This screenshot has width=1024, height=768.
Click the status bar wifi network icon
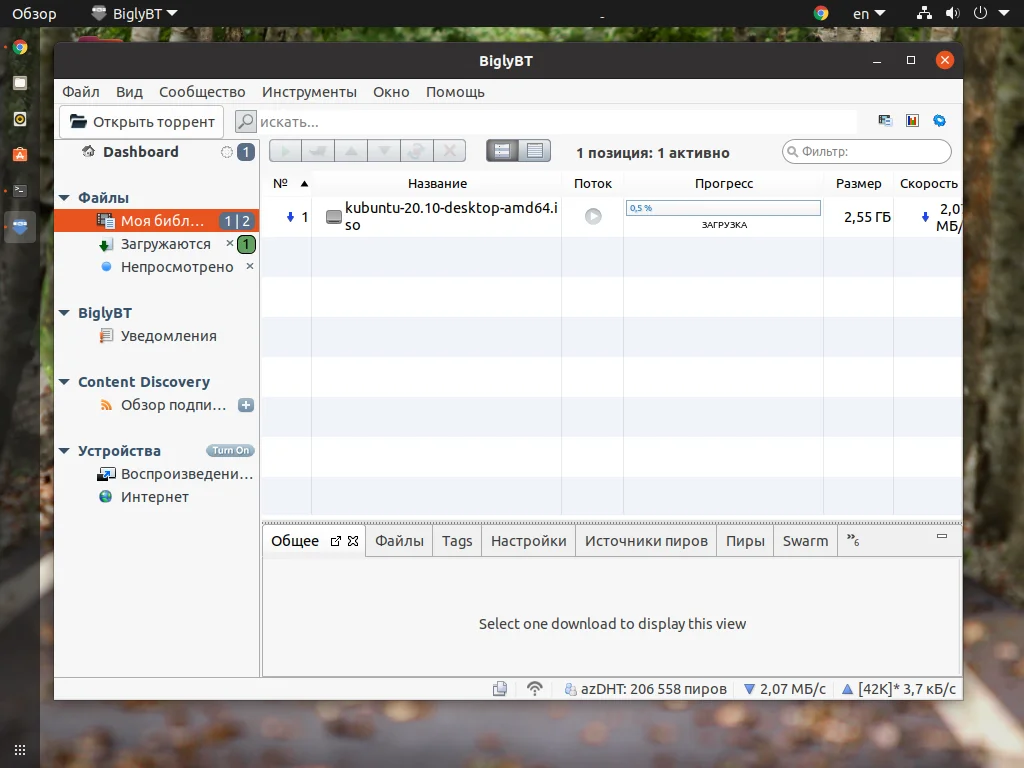535,688
